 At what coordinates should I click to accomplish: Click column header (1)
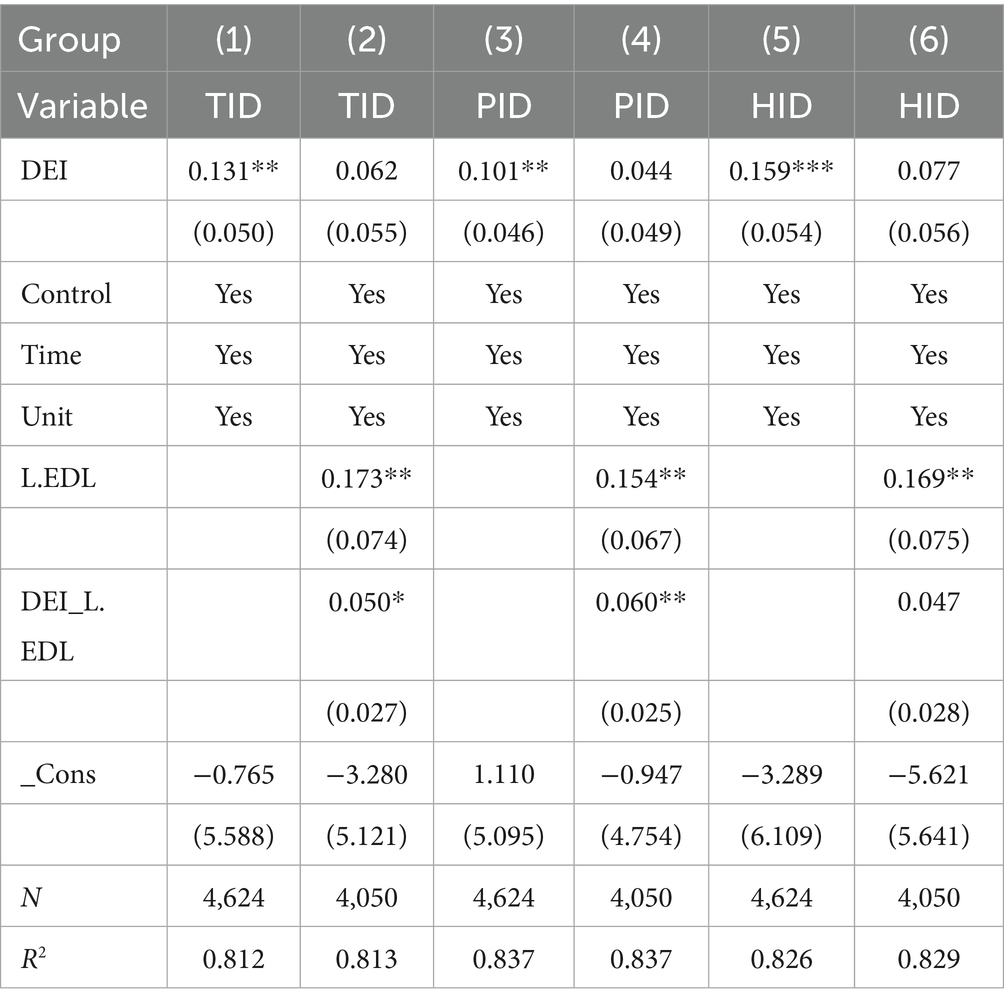click(233, 40)
